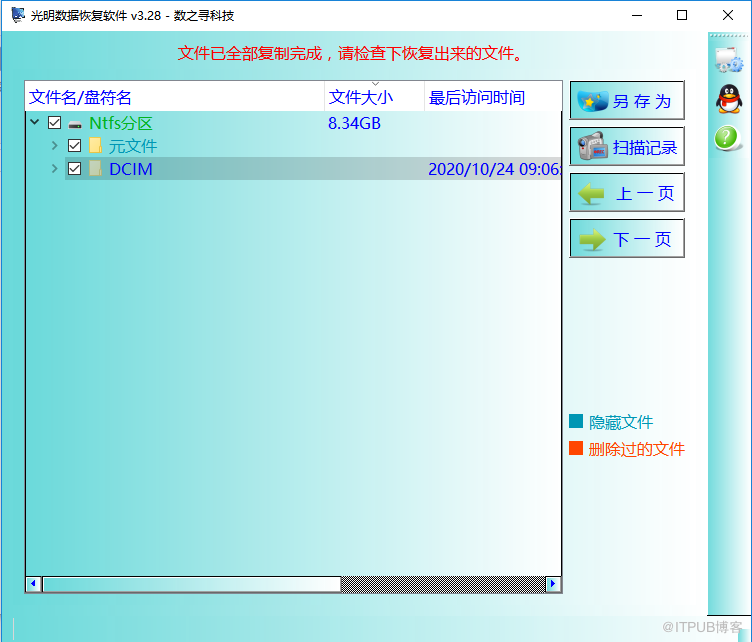The image size is (752, 642).
Task: Expand the 元文件 folder node
Action: click(54, 145)
